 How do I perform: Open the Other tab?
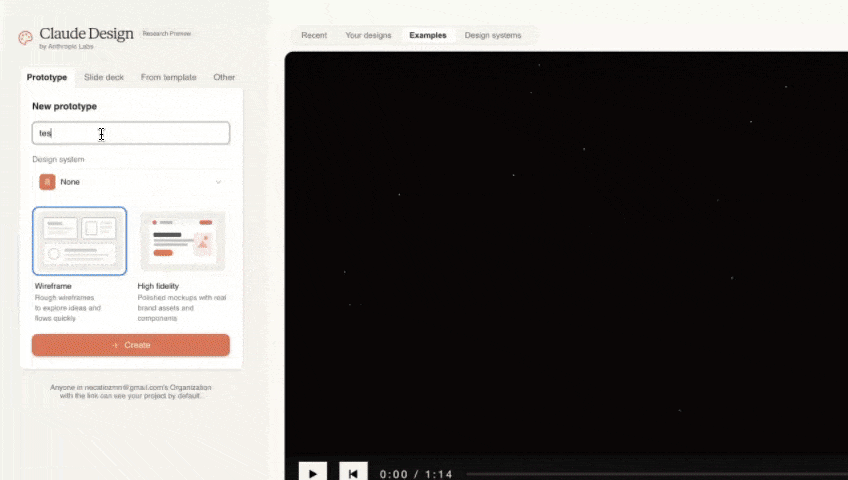point(224,77)
